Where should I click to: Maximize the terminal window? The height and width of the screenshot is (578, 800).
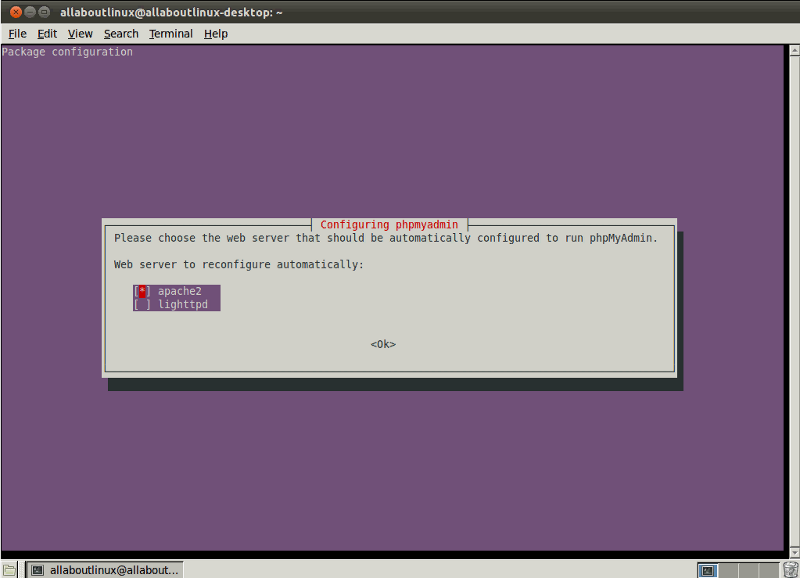(x=44, y=12)
